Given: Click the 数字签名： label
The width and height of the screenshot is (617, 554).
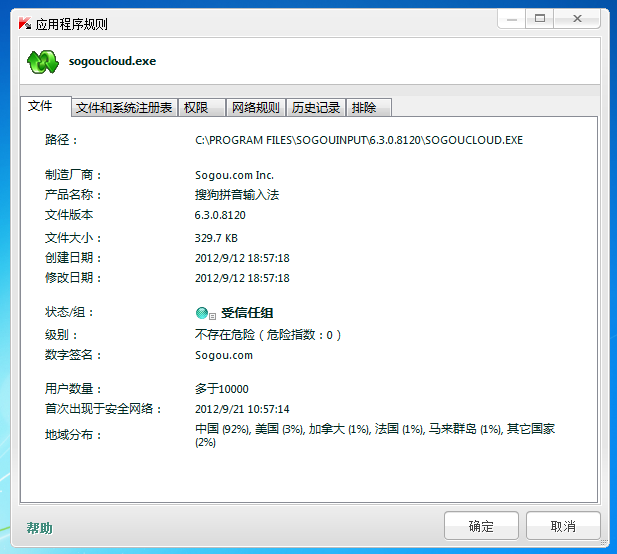Looking at the screenshot, I should click(73, 355).
